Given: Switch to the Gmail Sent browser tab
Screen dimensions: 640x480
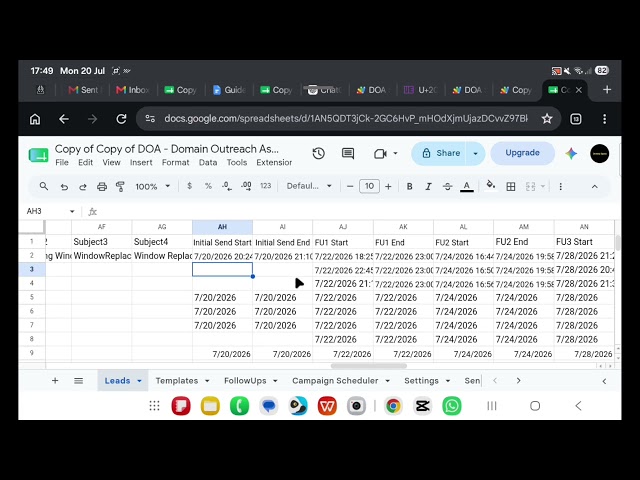Looking at the screenshot, I should pyautogui.click(x=83, y=90).
